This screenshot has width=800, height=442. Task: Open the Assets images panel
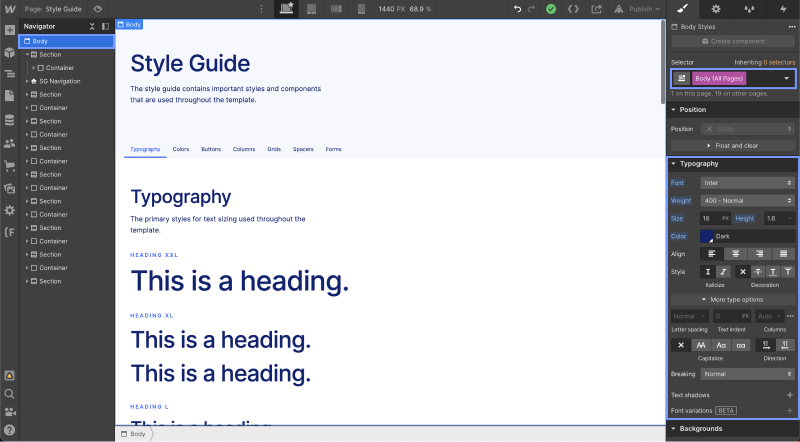(10, 188)
